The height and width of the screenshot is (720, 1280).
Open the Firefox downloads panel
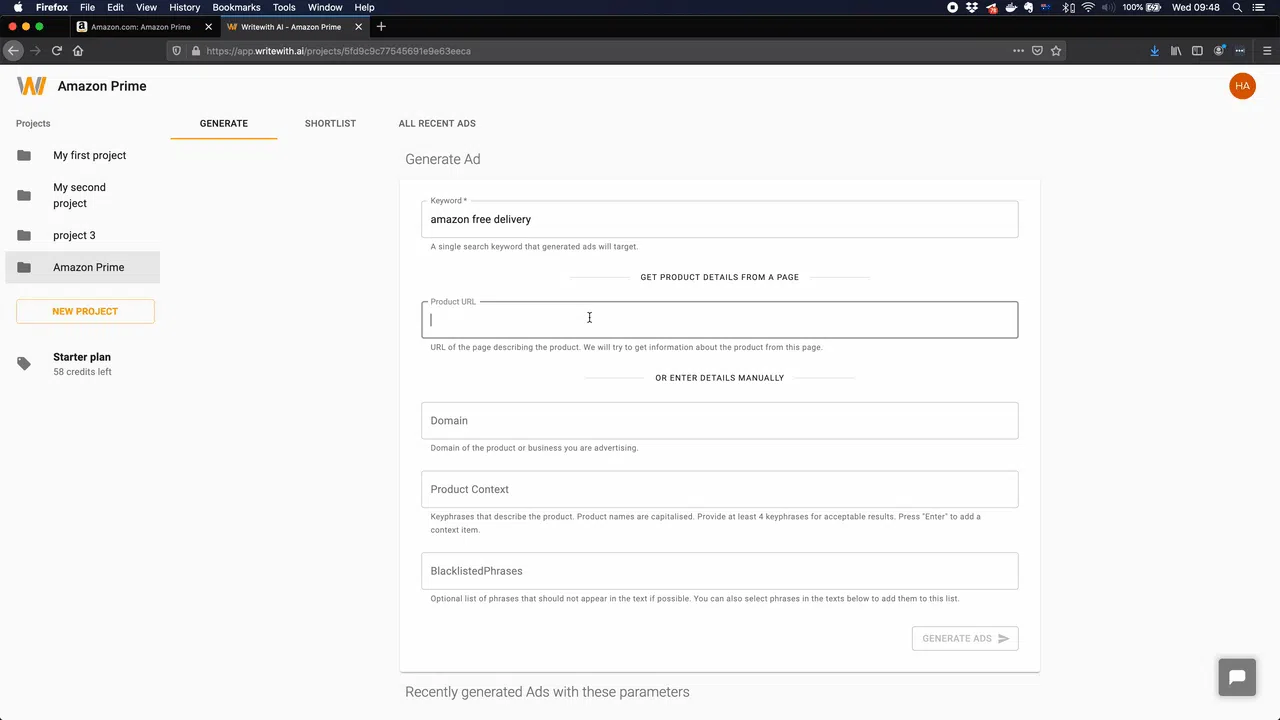(1154, 51)
